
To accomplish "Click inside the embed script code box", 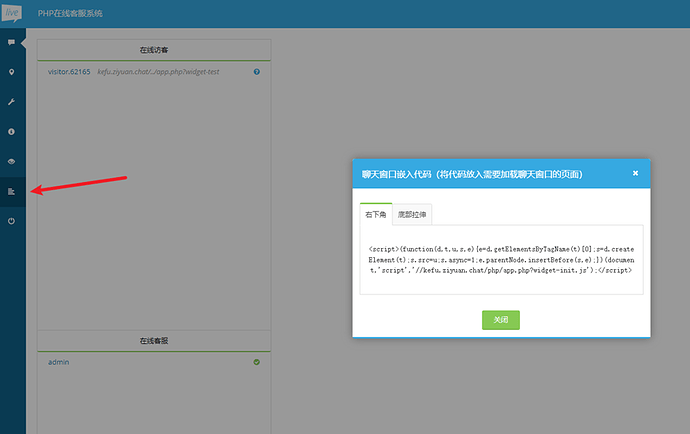I will pos(501,260).
